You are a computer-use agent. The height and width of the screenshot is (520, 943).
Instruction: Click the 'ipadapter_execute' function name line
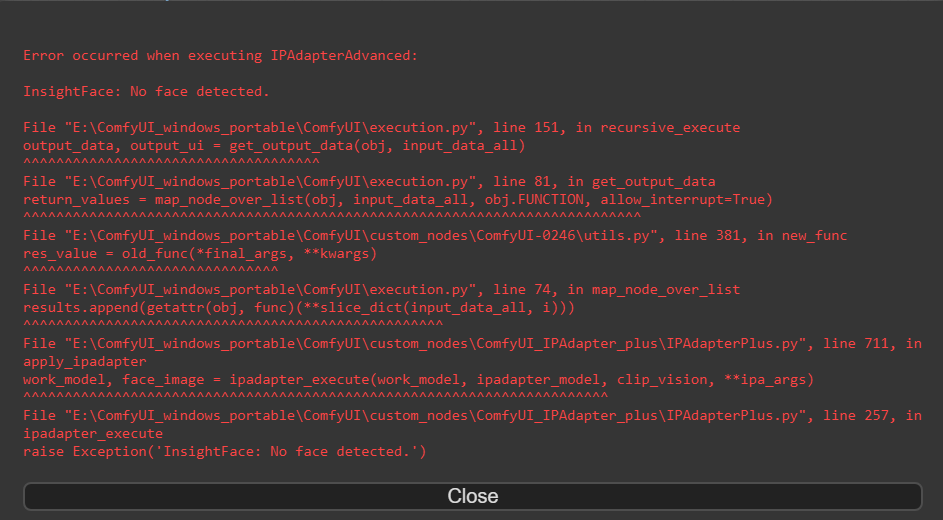click(92, 433)
